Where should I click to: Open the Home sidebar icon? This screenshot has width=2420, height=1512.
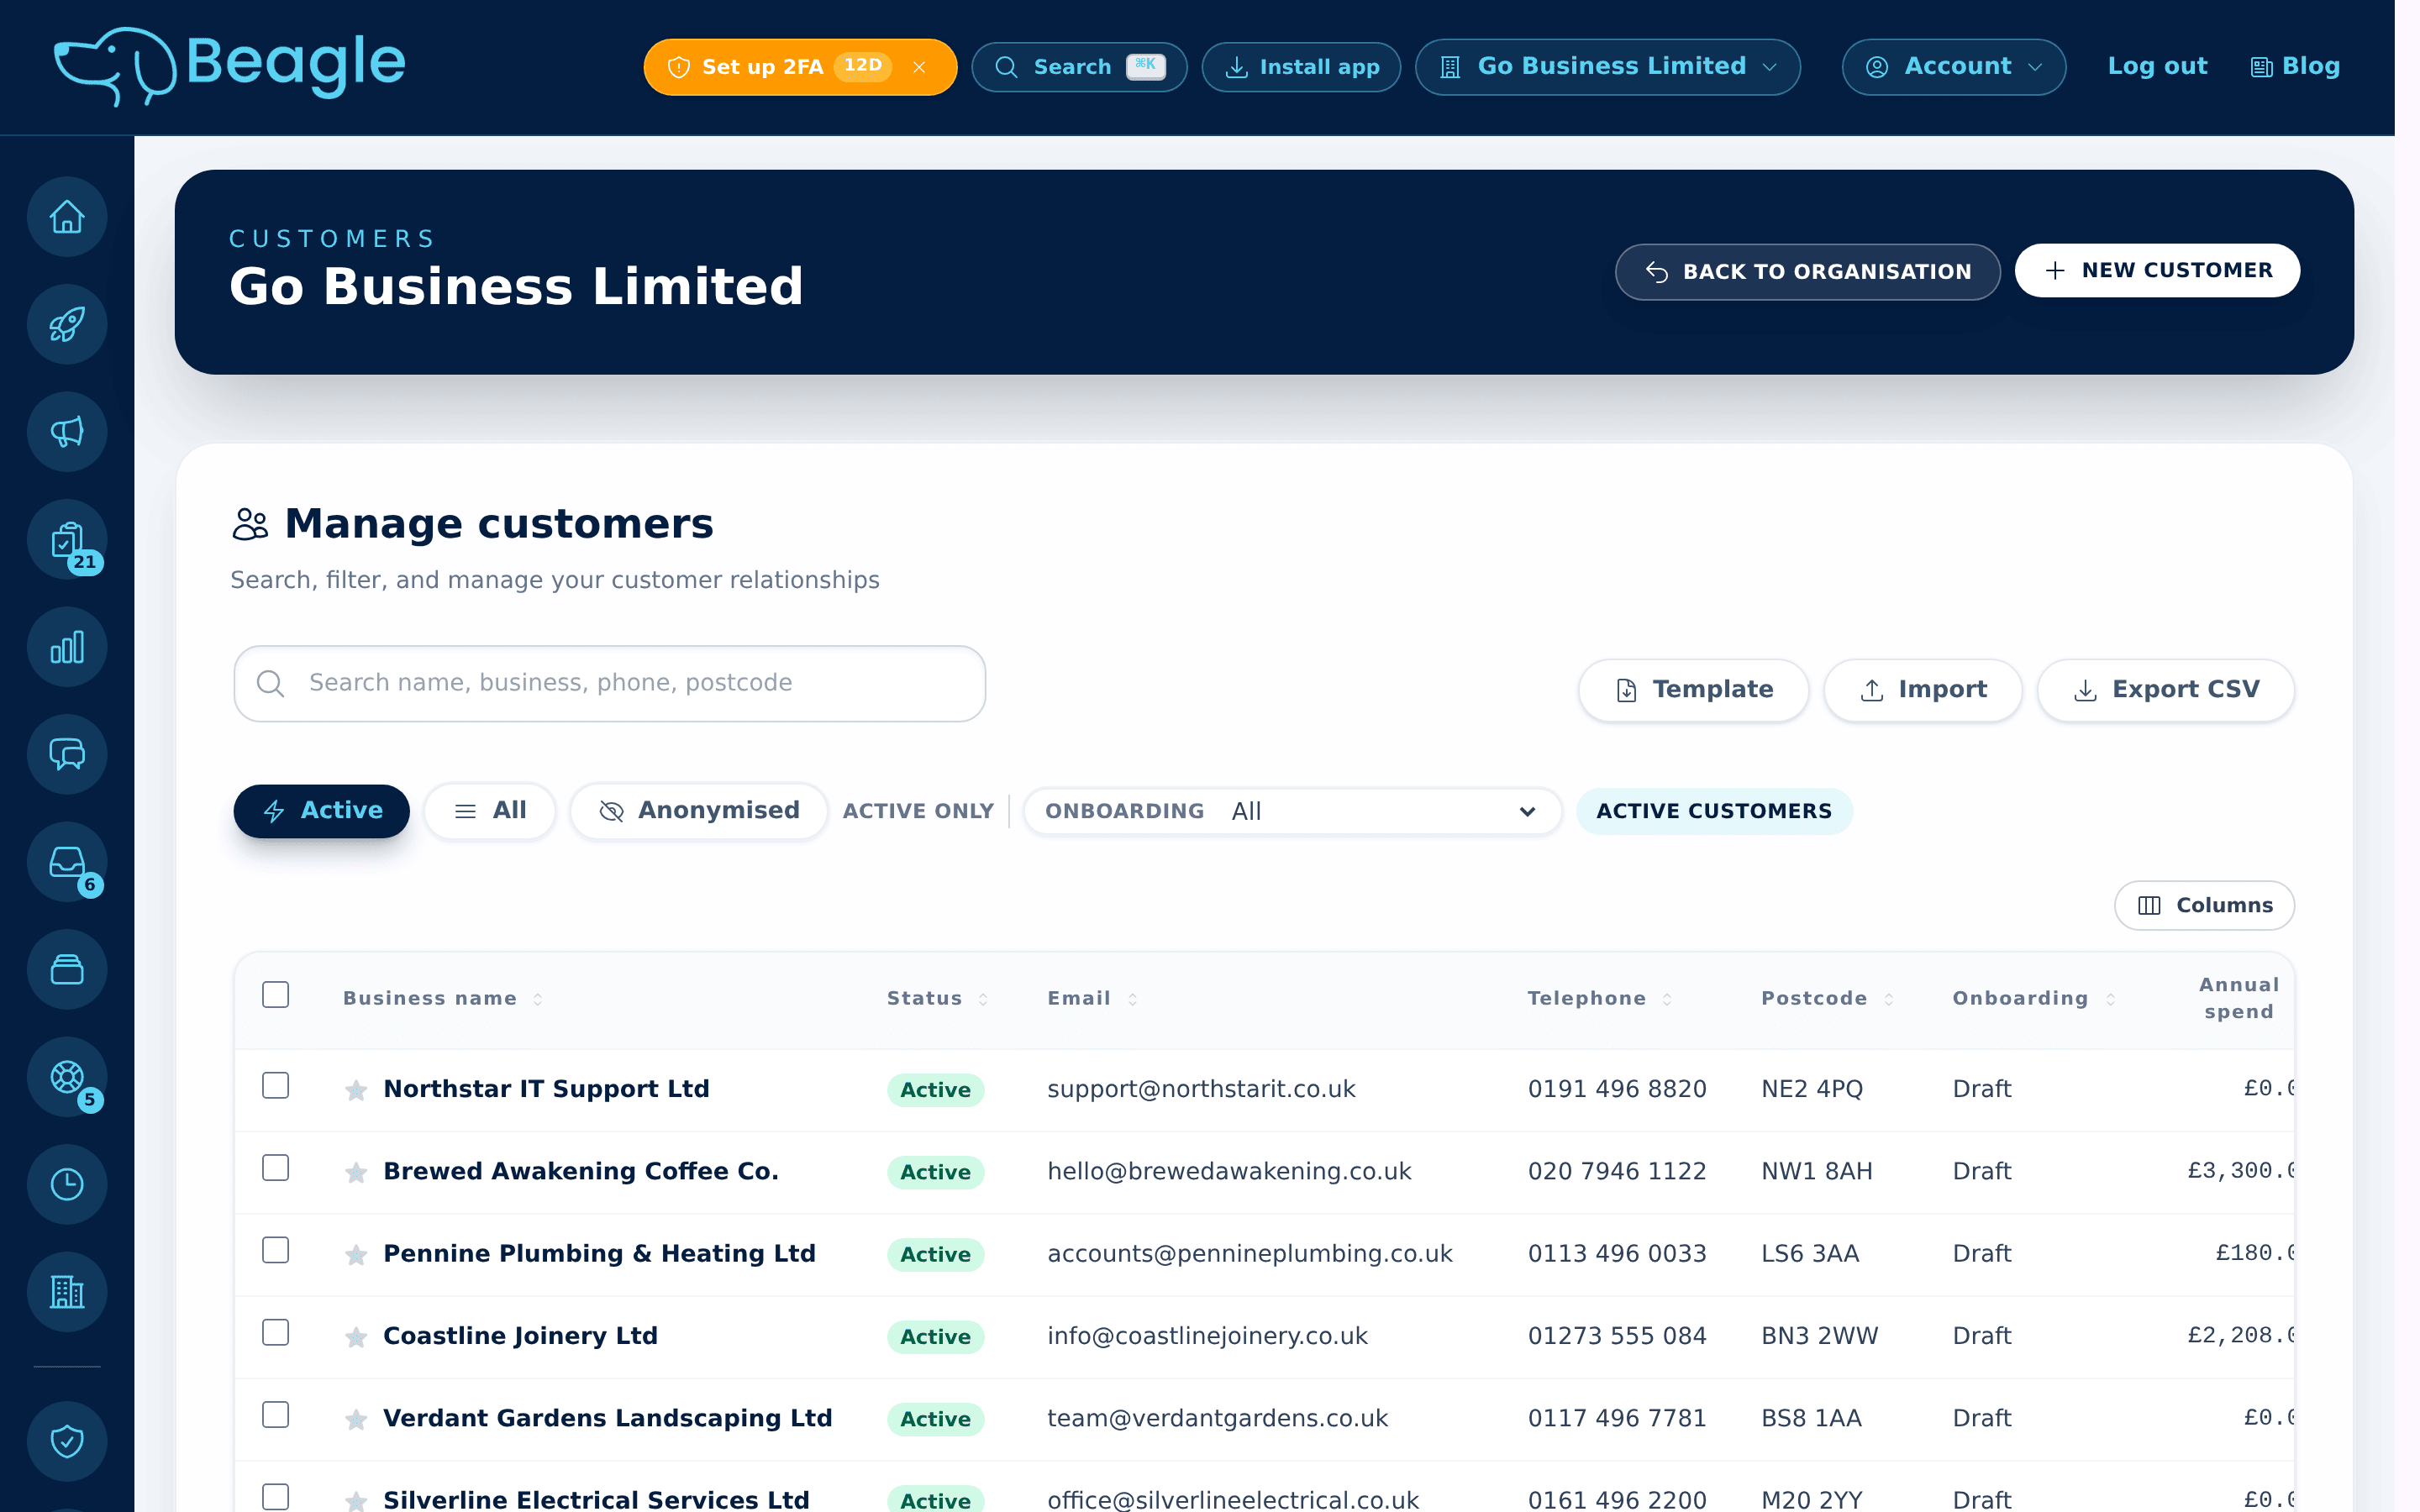(x=67, y=217)
